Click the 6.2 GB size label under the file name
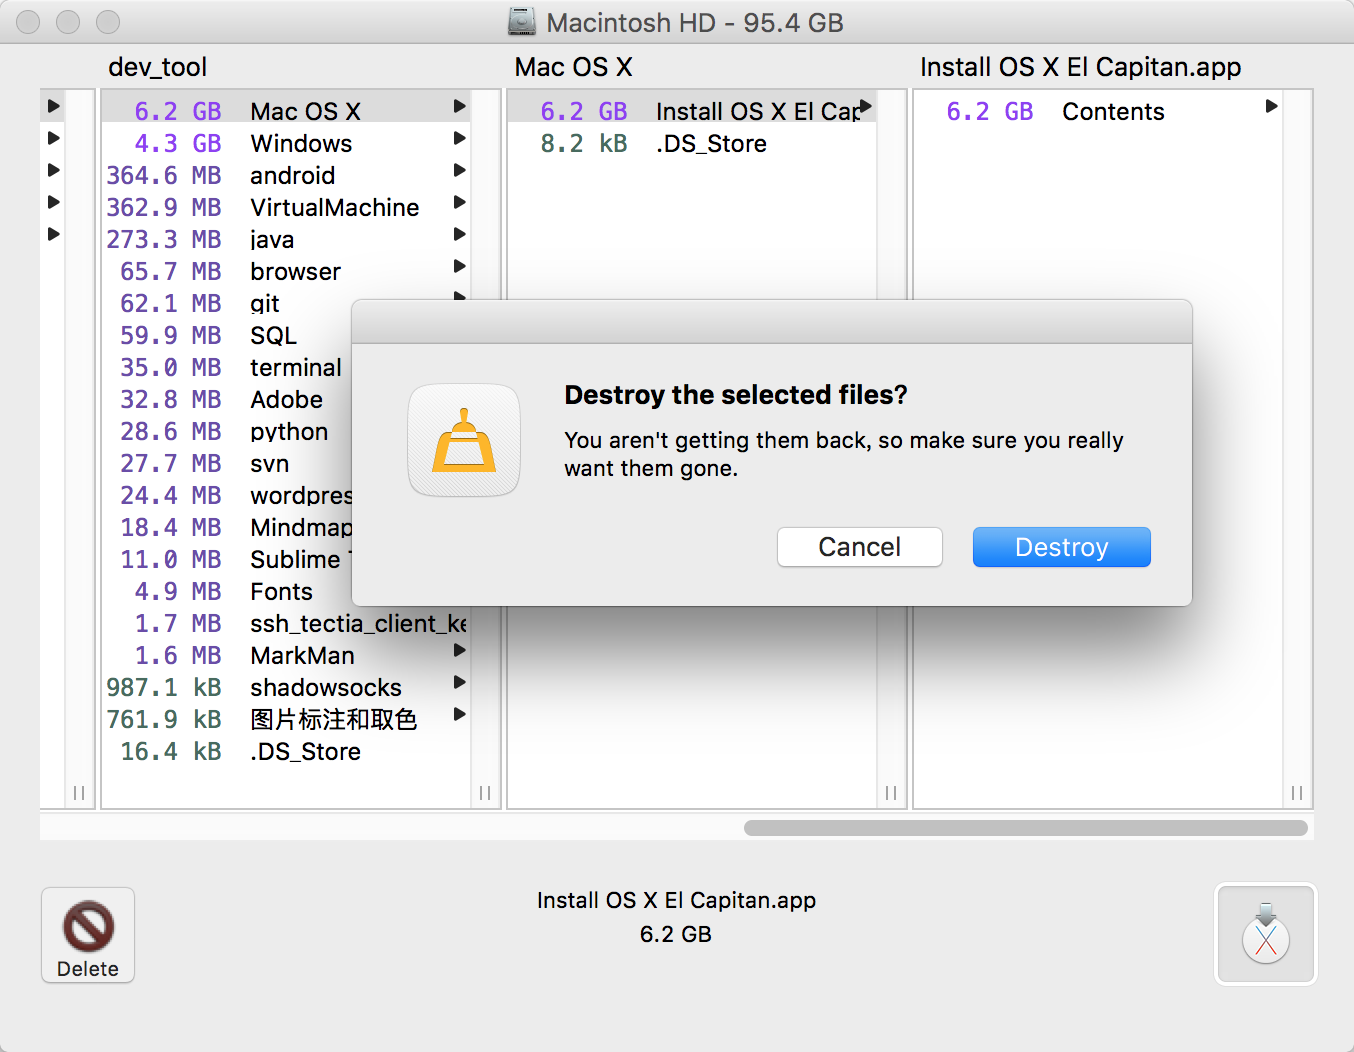The image size is (1354, 1052). tap(676, 934)
